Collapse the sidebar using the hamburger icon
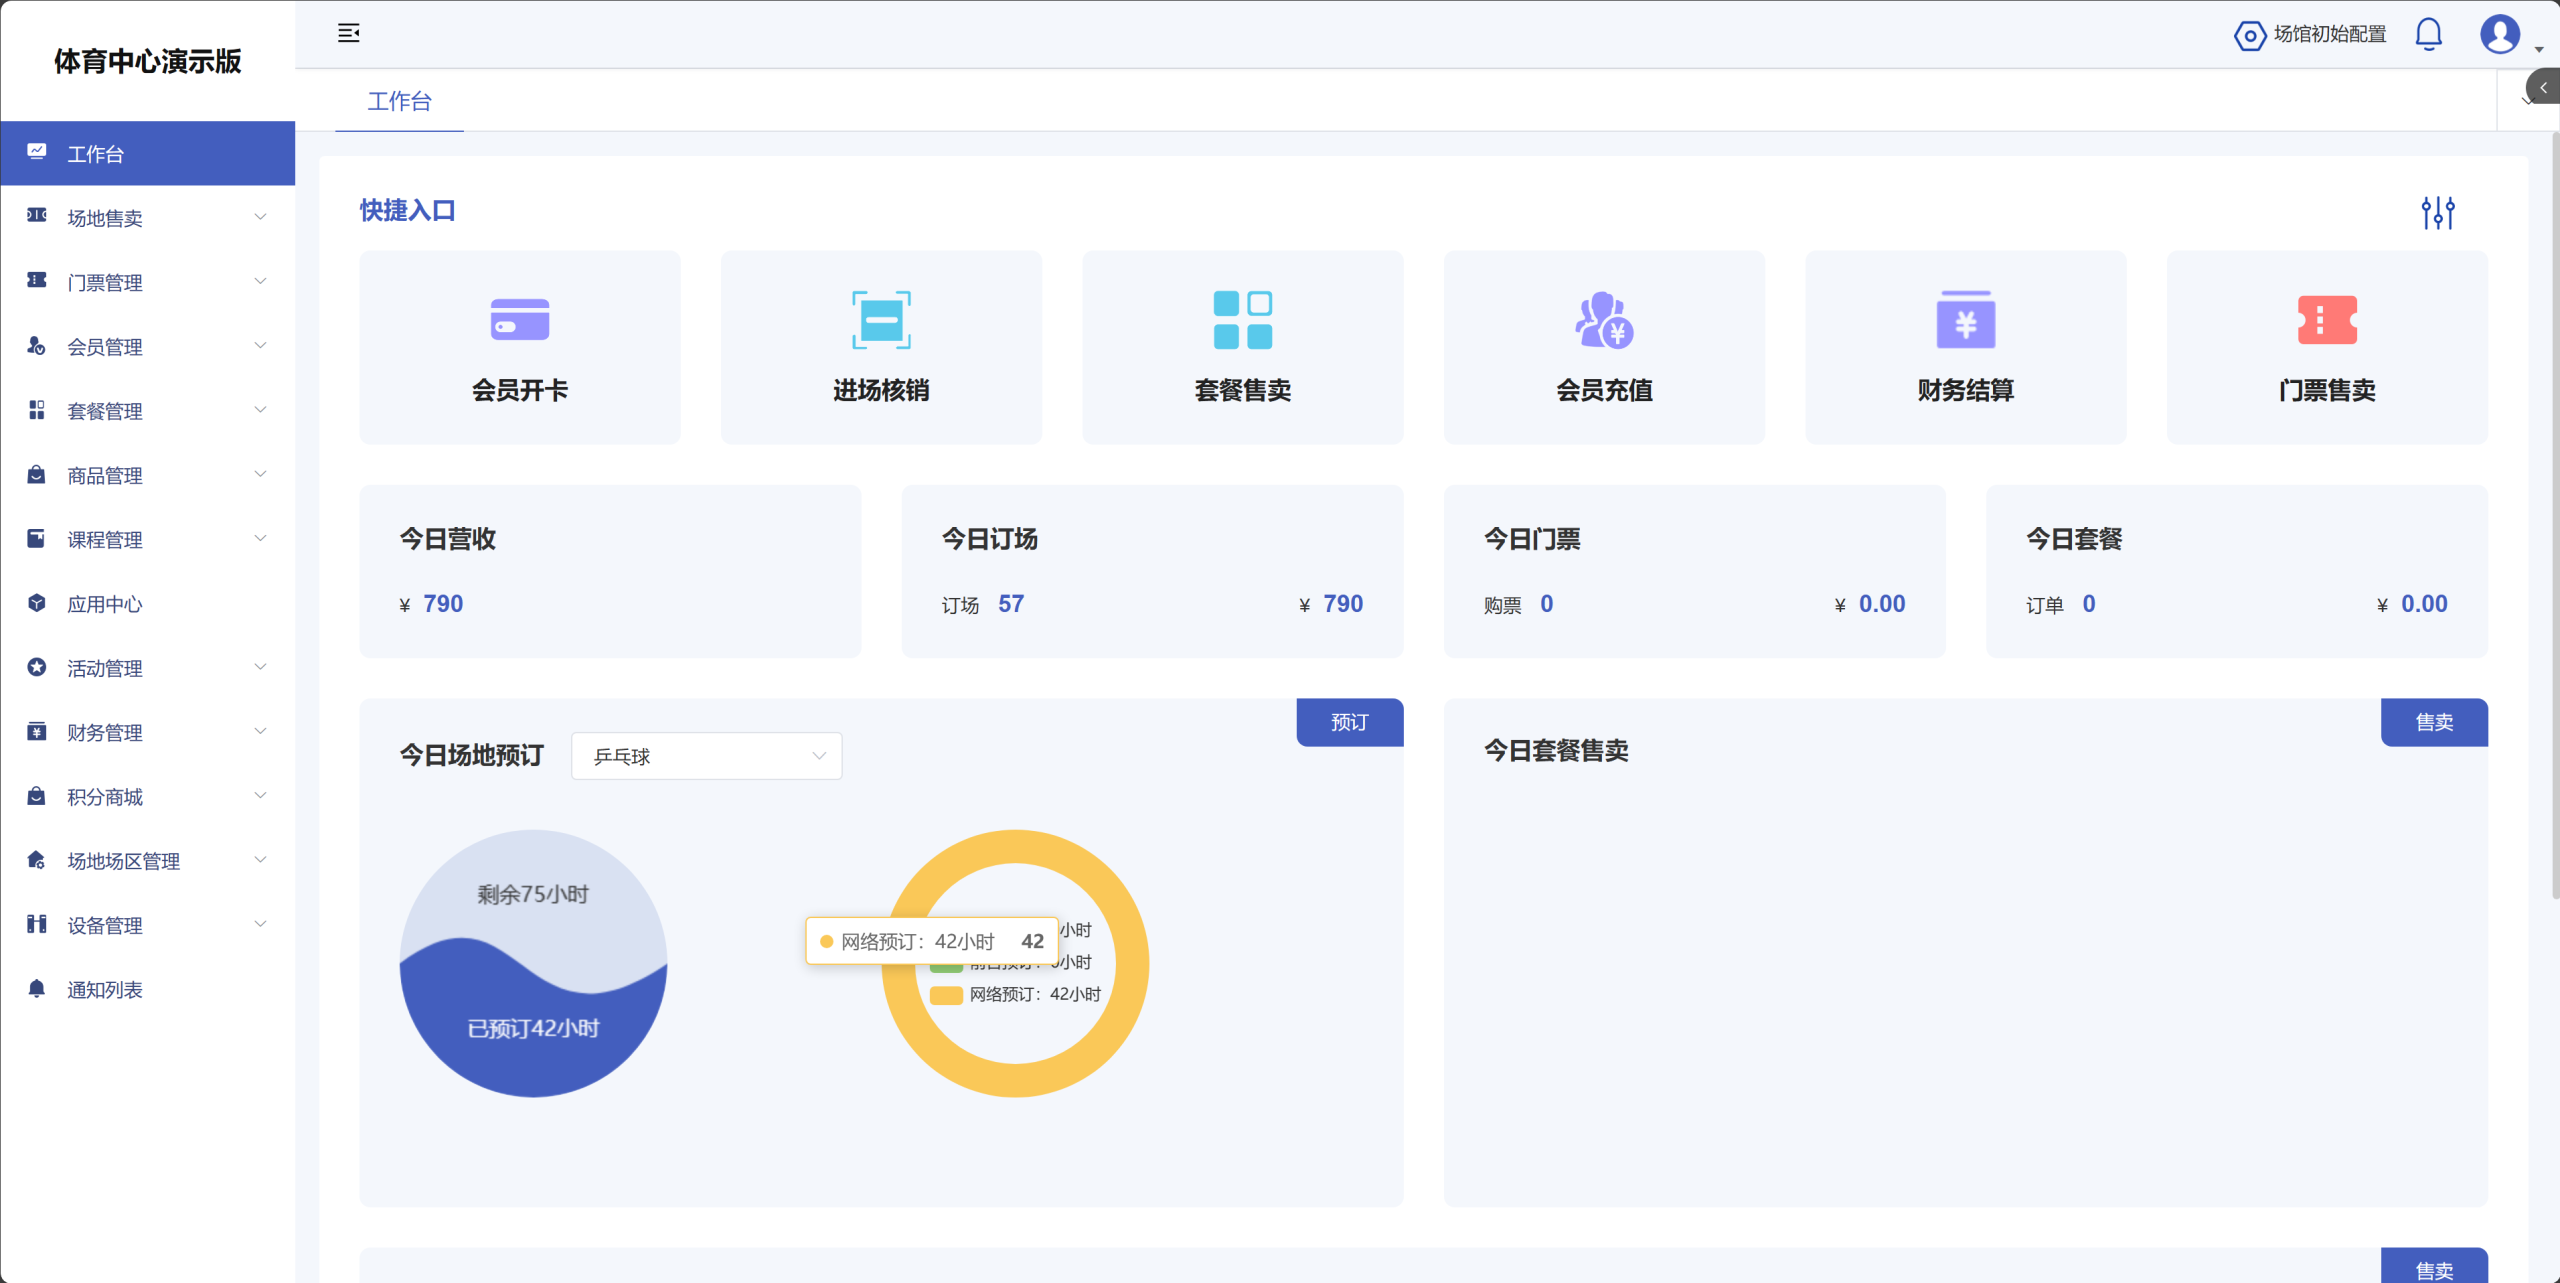 [x=348, y=33]
